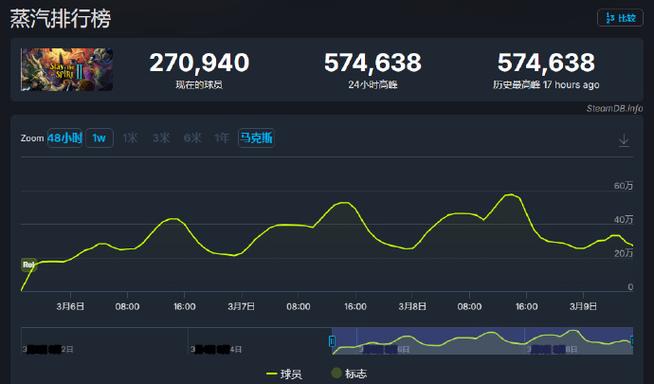Image resolution: width=654 pixels, height=384 pixels.
Task: Click the Rel release marker on chart
Action: (x=28, y=265)
